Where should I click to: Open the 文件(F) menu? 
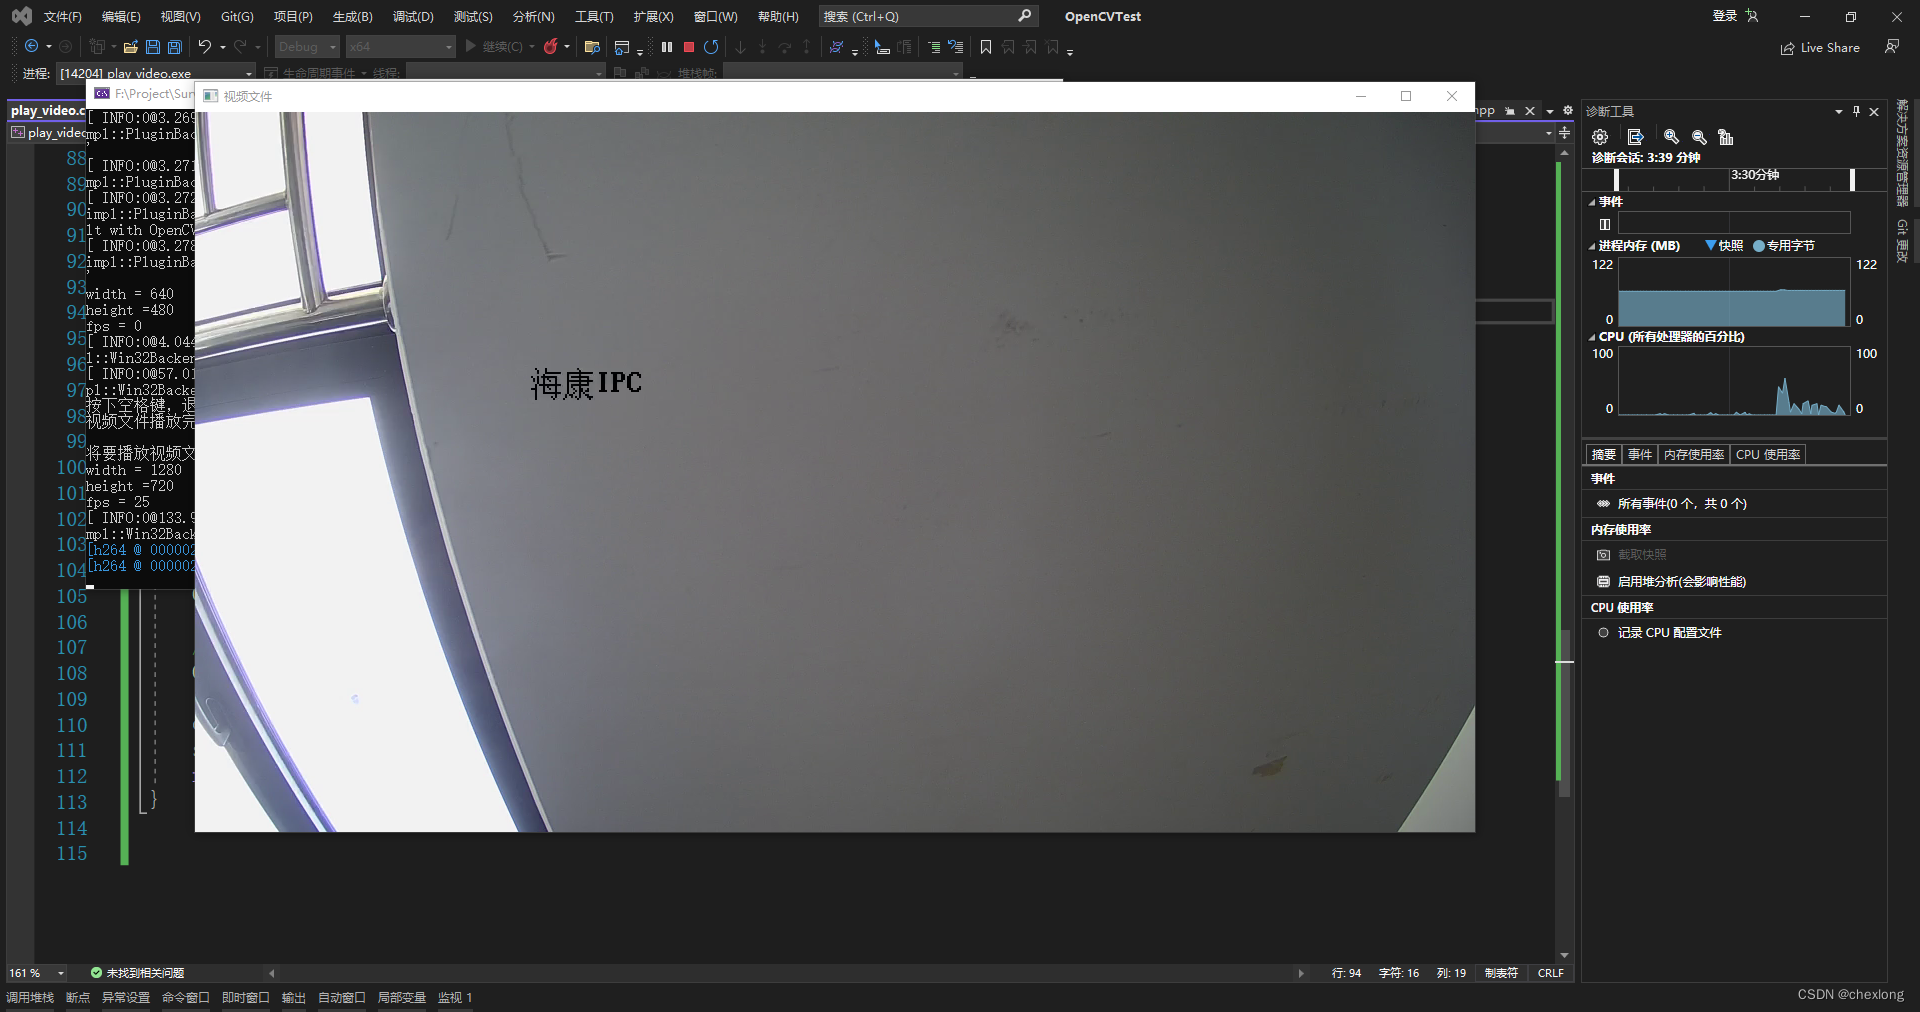63,16
